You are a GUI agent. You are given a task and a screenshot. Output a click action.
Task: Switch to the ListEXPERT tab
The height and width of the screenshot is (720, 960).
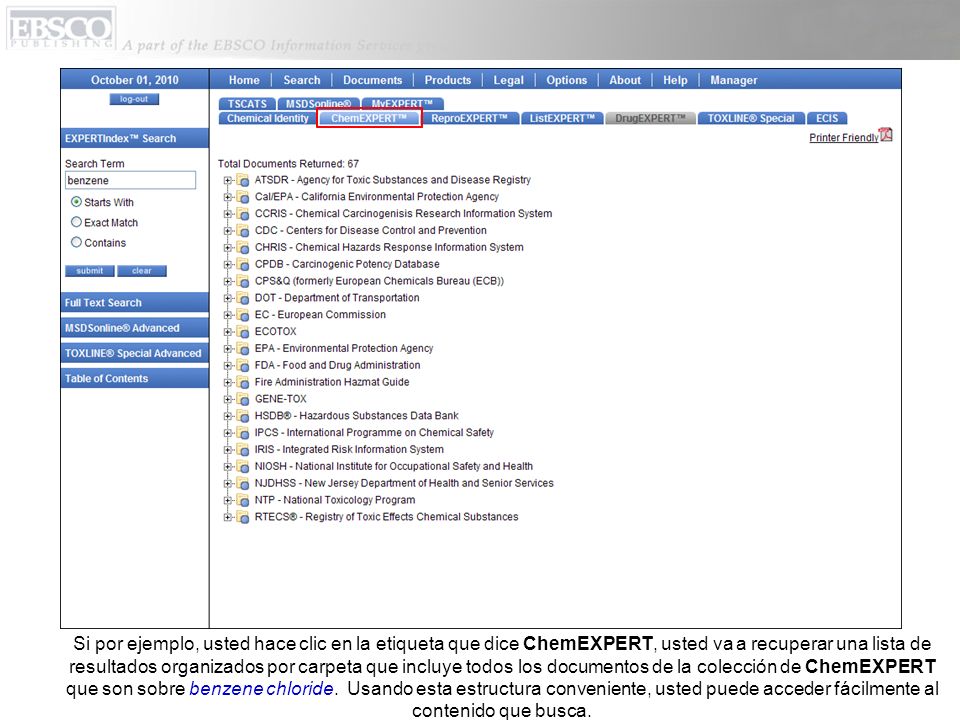(562, 118)
